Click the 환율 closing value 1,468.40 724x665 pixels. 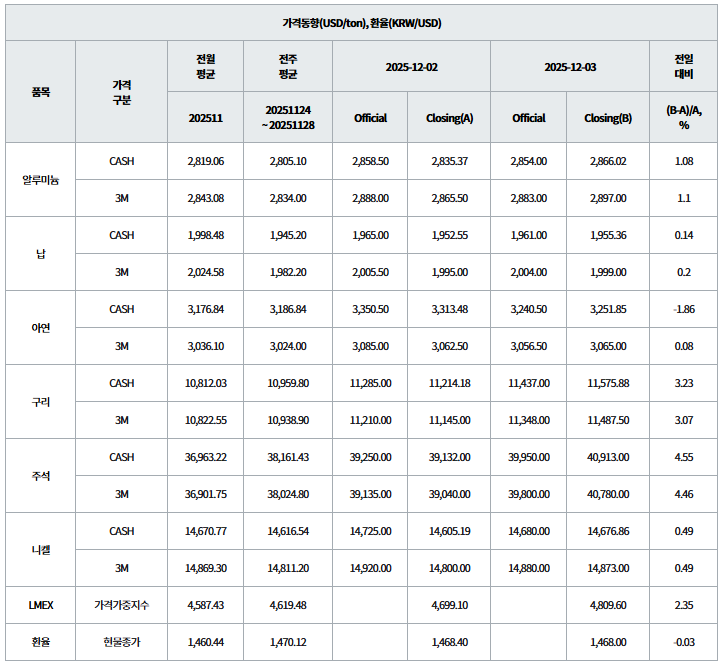(x=449, y=642)
